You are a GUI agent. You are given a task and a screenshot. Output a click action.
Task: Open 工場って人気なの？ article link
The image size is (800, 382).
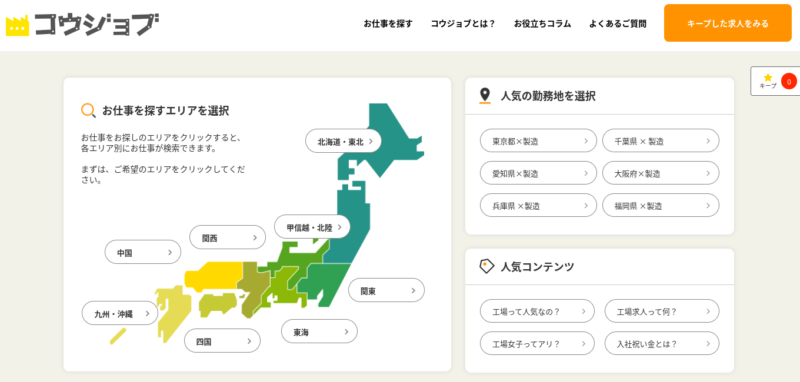pyautogui.click(x=537, y=311)
